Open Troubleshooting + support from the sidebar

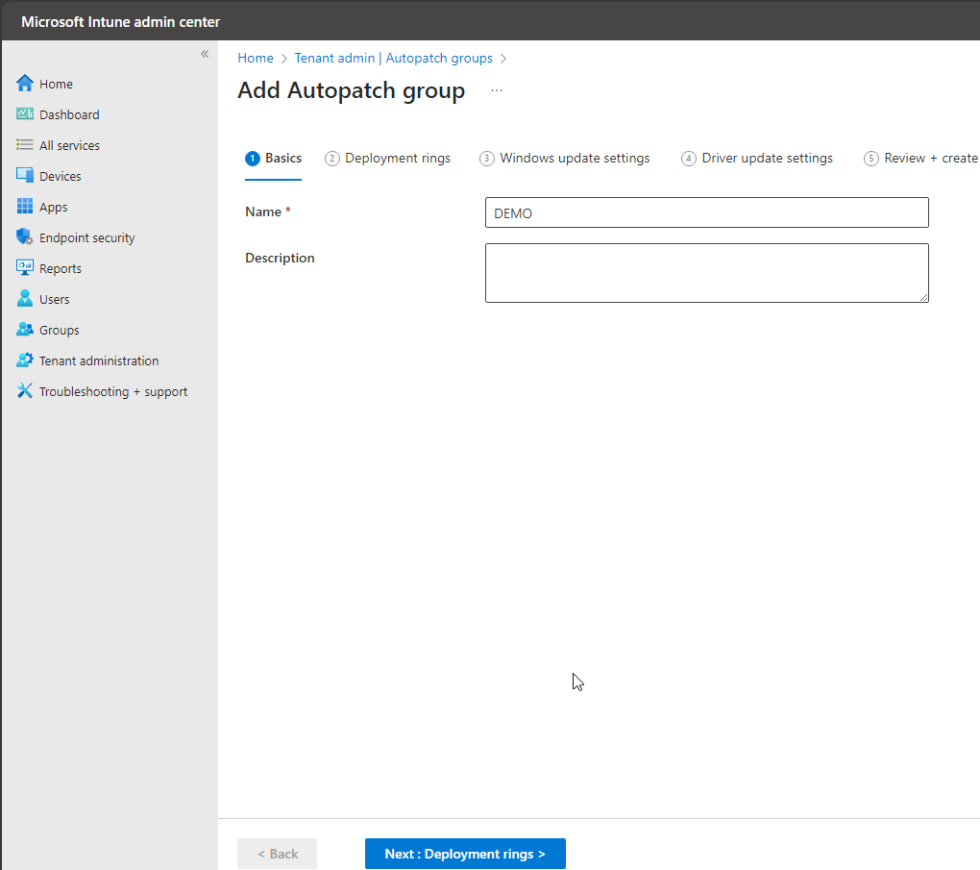[113, 391]
